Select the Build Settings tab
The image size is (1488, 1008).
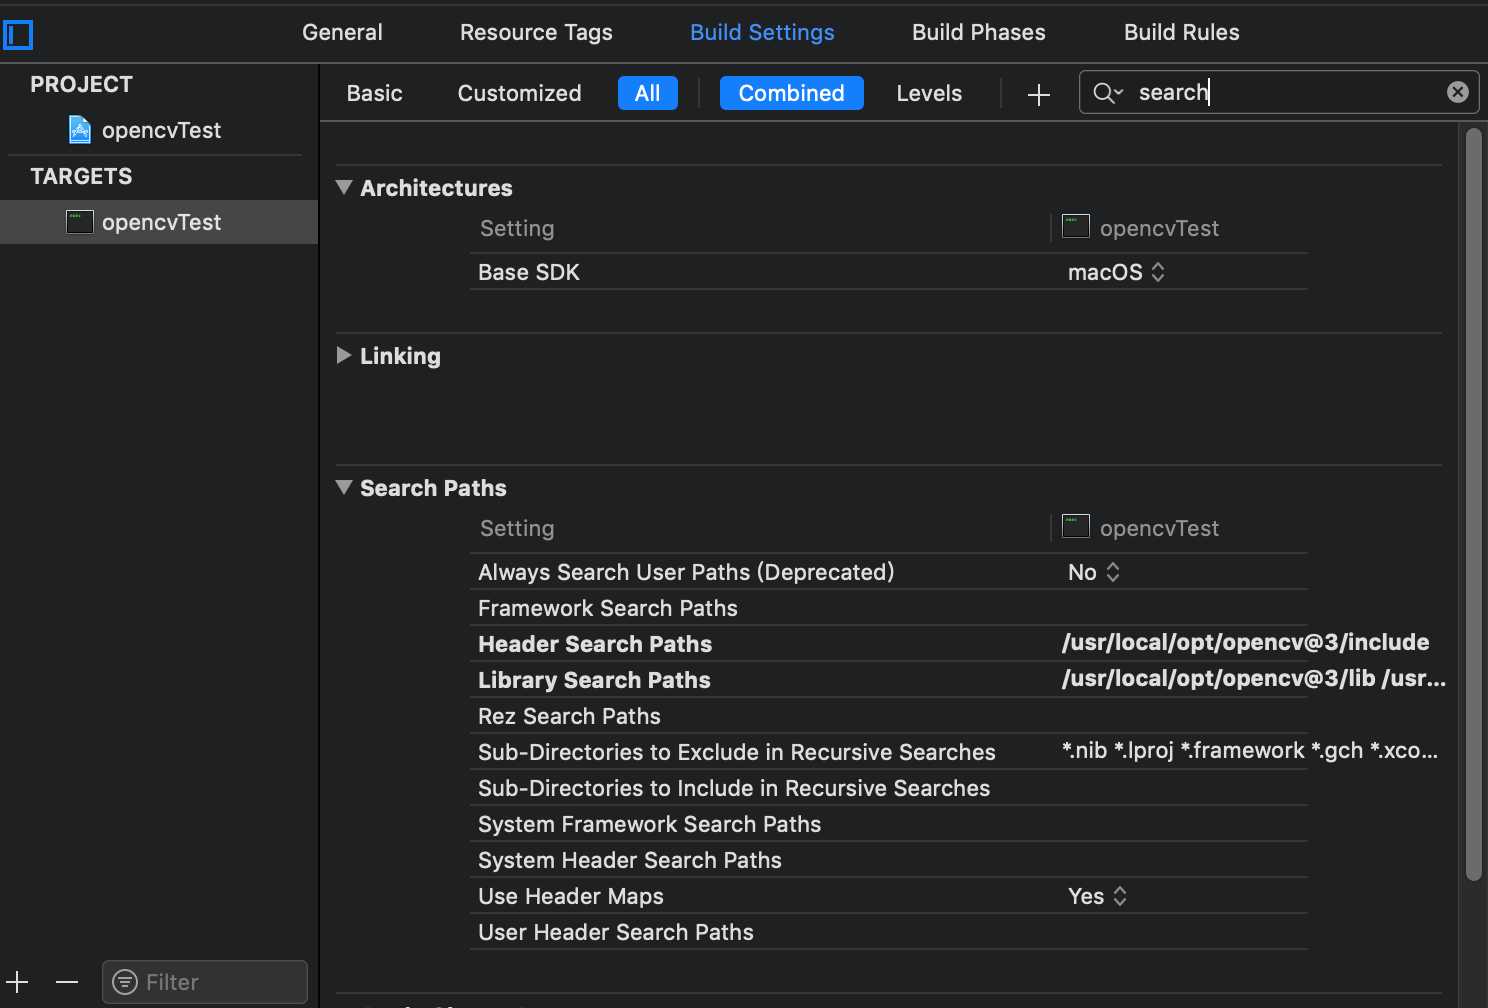coord(762,32)
